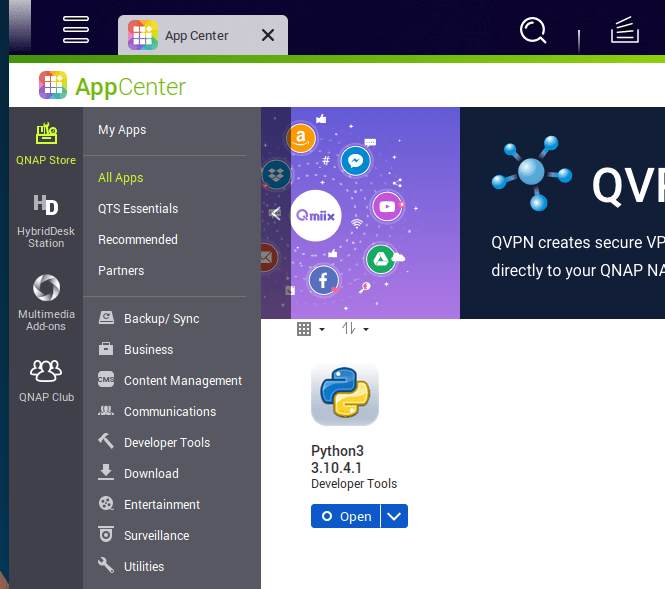Click the QVPN banner

pos(562,213)
